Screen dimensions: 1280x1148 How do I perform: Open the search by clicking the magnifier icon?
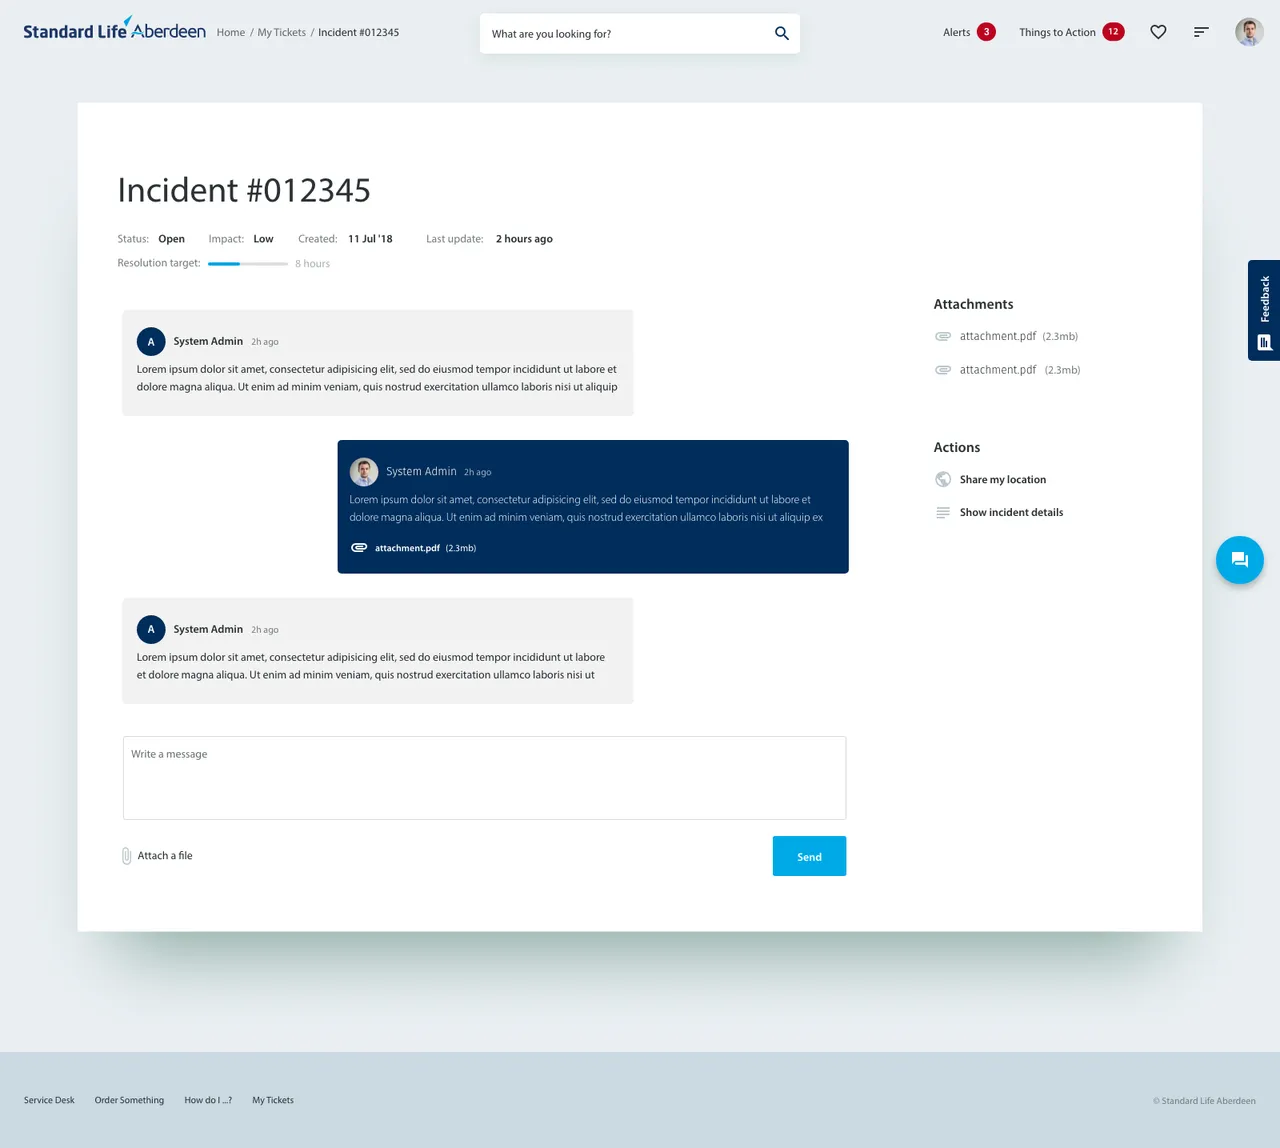782,32
